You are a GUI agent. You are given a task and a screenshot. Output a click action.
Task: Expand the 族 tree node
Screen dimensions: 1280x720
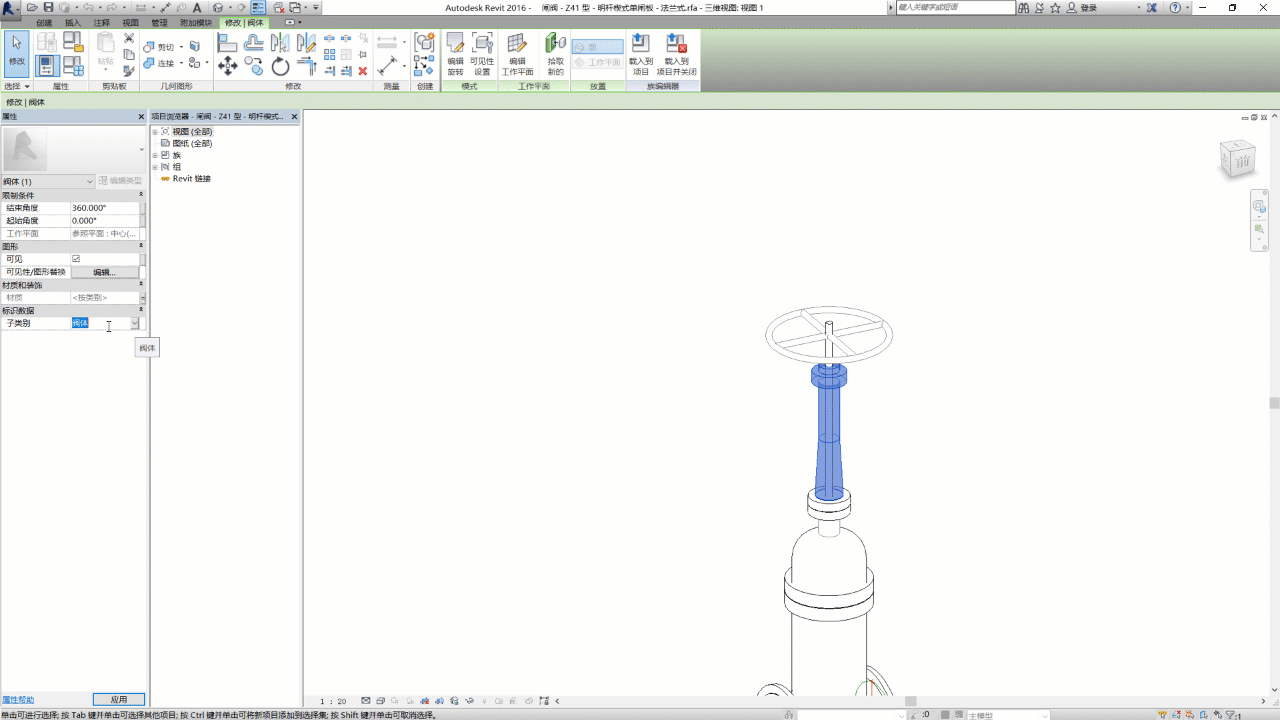155,155
